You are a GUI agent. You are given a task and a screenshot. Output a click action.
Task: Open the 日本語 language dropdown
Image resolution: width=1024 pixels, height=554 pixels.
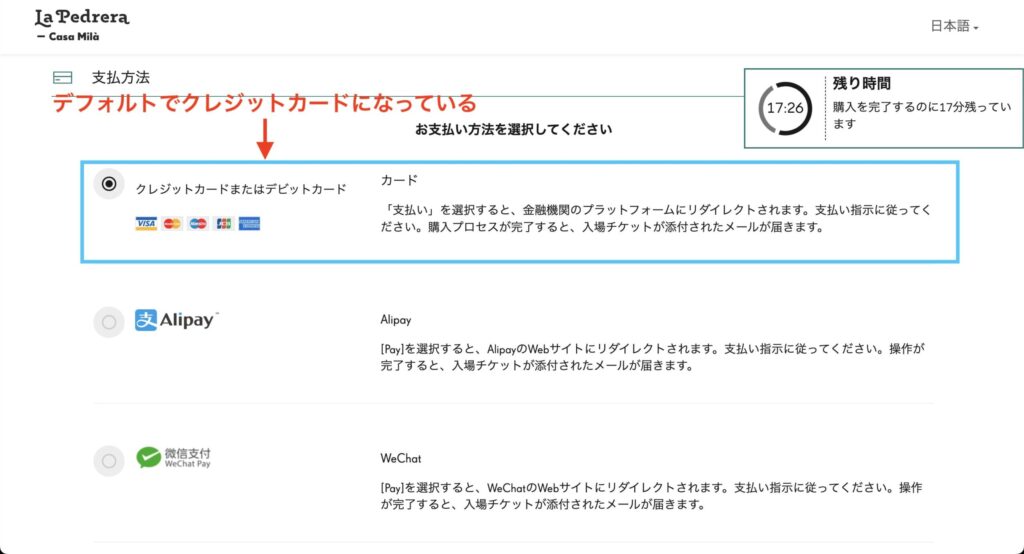tap(953, 27)
